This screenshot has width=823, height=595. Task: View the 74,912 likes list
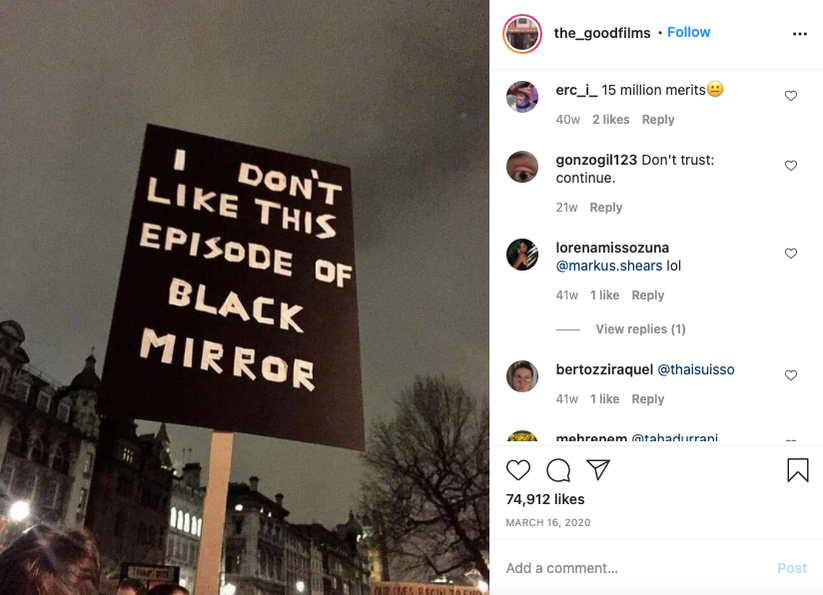click(x=545, y=499)
